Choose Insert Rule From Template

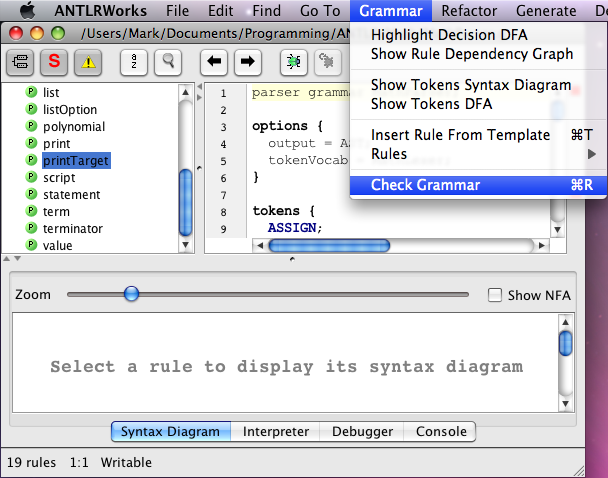click(478, 135)
